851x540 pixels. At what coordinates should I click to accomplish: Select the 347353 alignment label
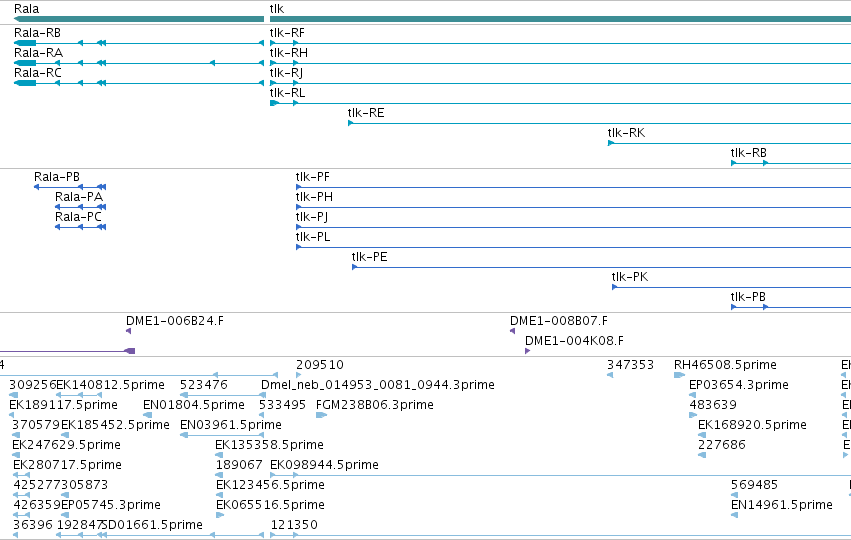pyautogui.click(x=630, y=366)
